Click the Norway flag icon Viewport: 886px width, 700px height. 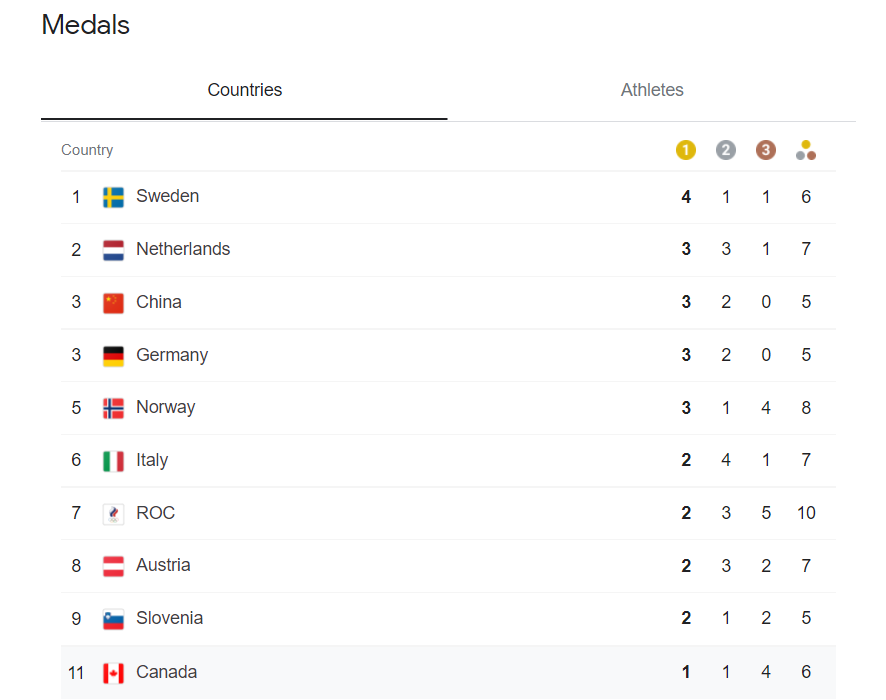click(113, 408)
